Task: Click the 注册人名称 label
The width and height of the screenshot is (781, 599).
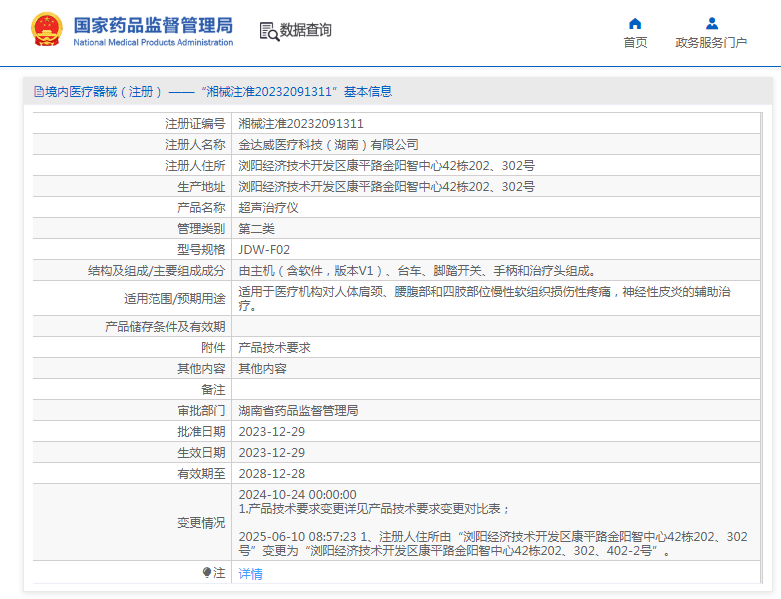Action: point(195,144)
